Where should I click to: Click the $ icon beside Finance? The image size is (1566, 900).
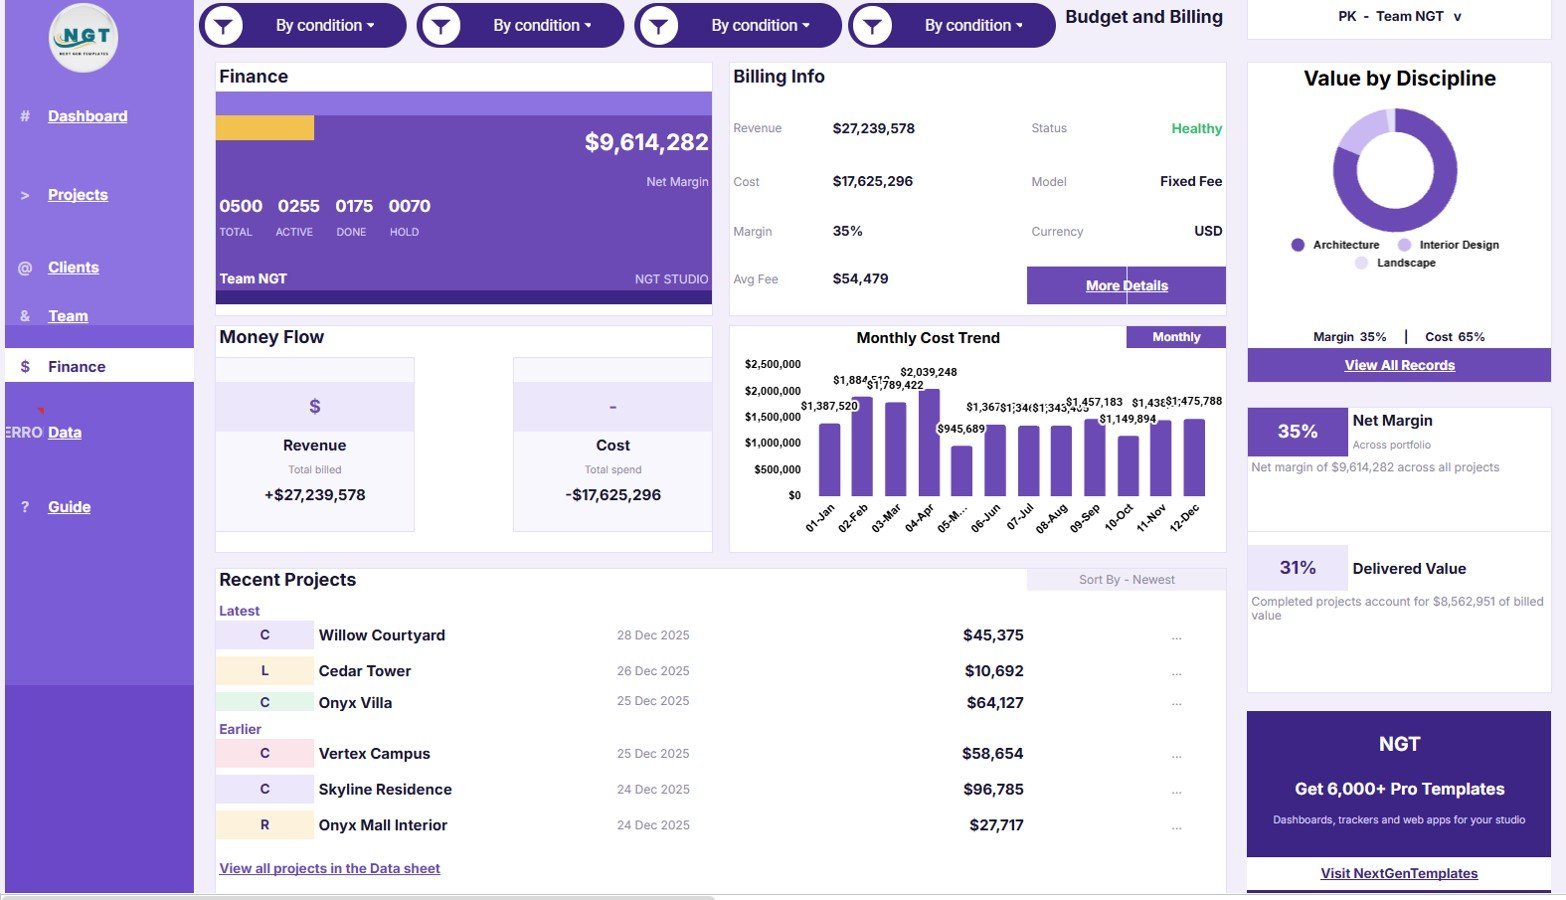click(25, 367)
